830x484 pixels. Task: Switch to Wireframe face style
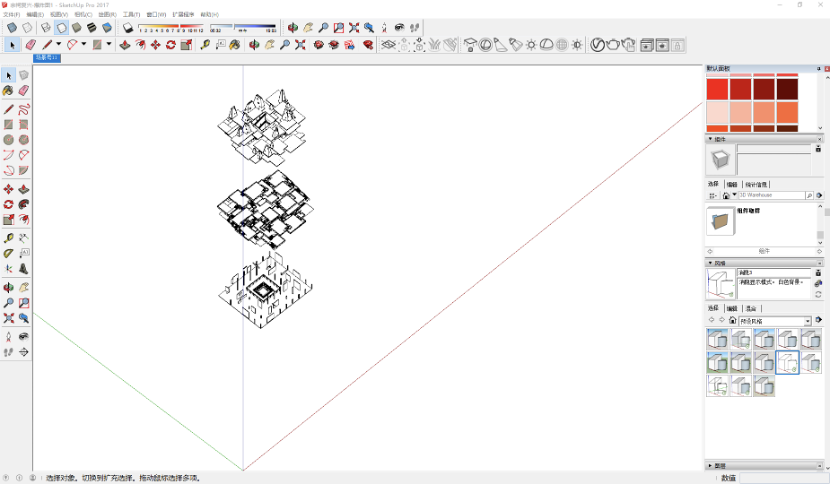46,28
